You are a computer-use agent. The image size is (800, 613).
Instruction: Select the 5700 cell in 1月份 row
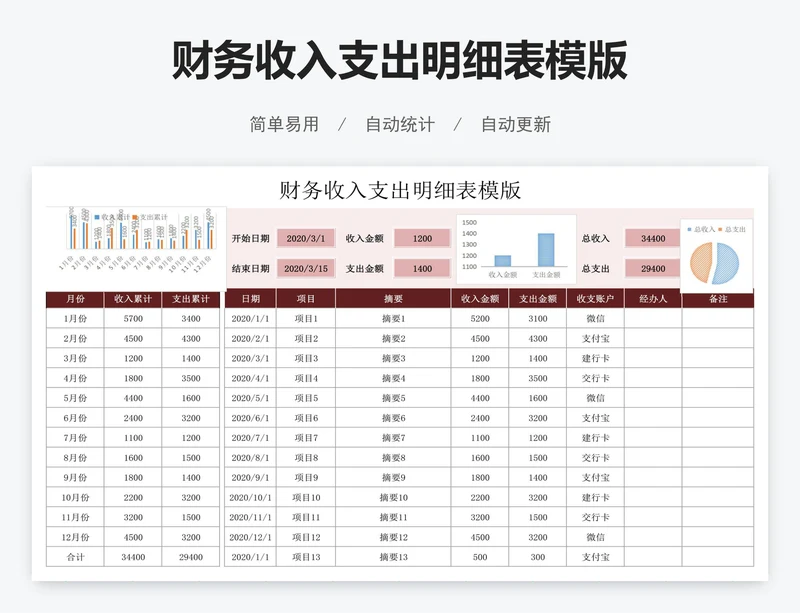pyautogui.click(x=133, y=318)
